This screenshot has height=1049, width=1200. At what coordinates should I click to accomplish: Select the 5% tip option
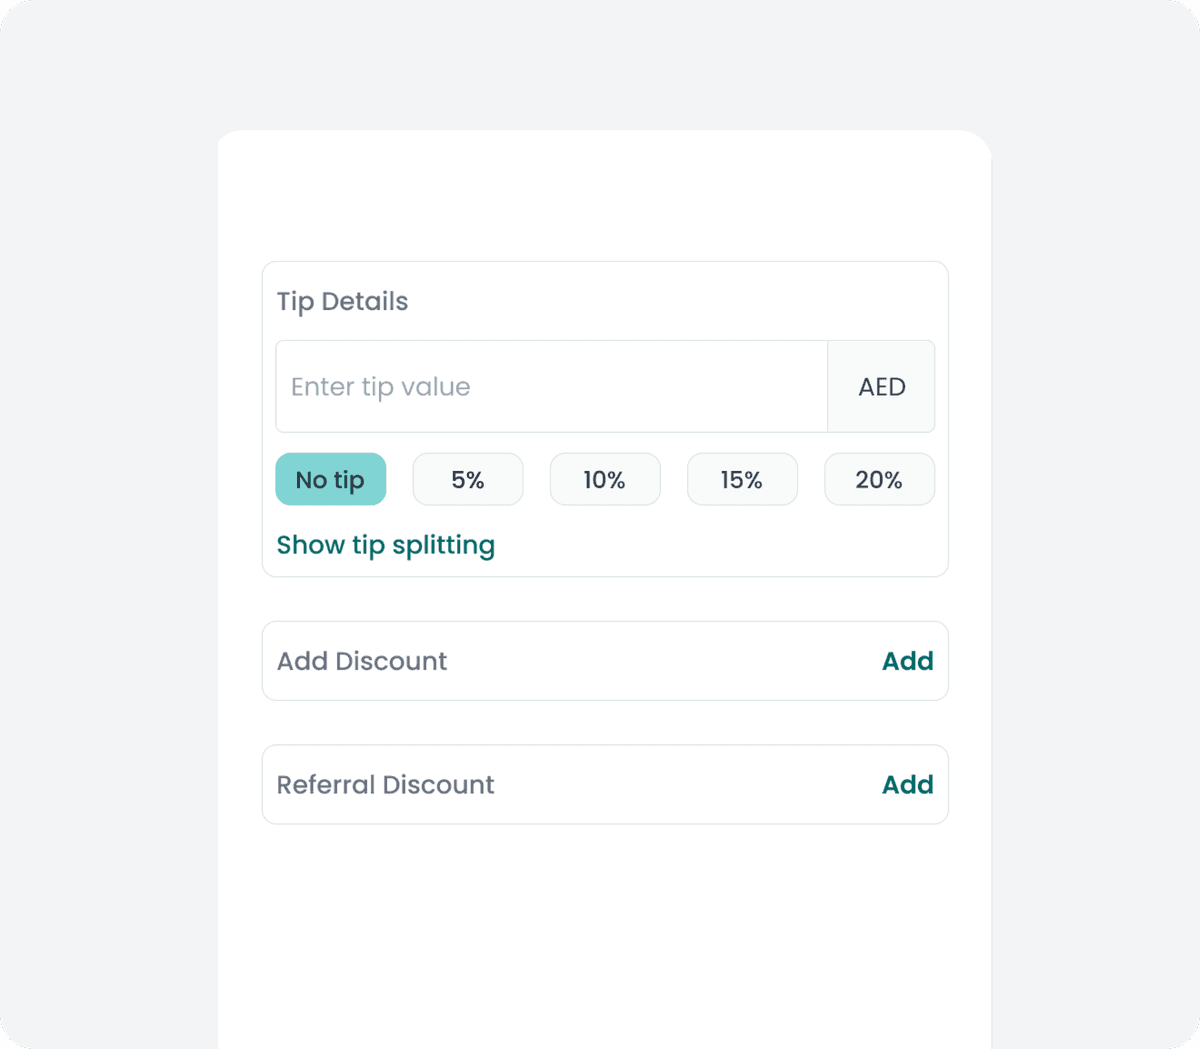click(x=467, y=479)
